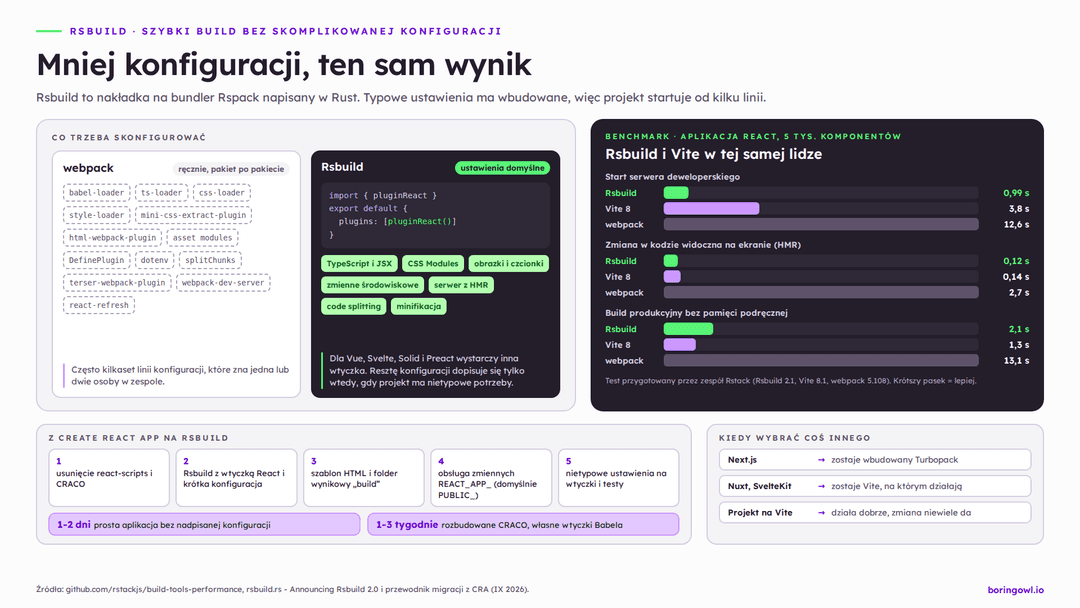The width and height of the screenshot is (1080, 608).
Task: Click the webpack HMR 2,7 s value
Action: [1019, 293]
